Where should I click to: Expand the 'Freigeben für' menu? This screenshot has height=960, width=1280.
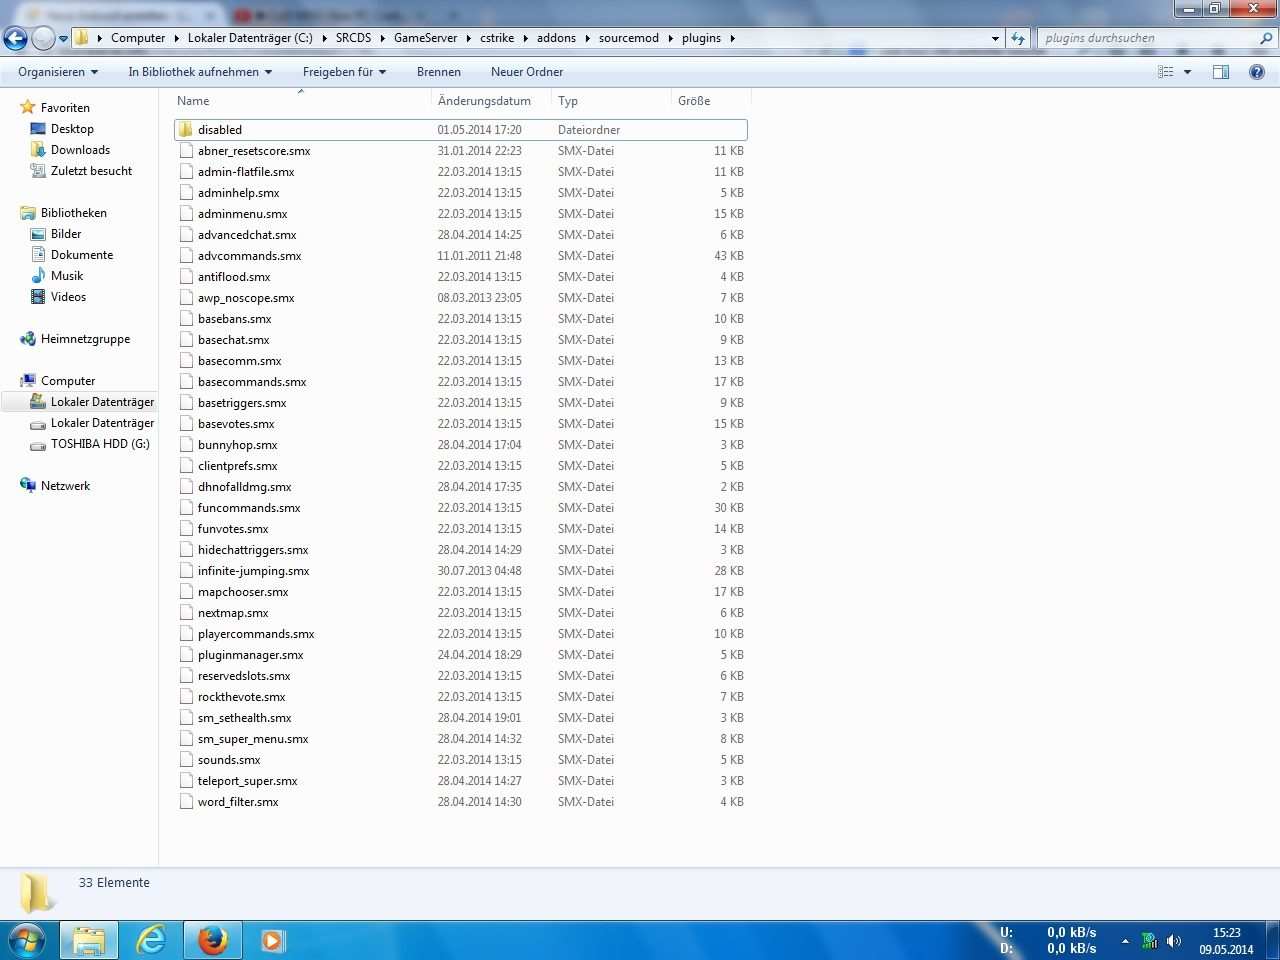[344, 72]
